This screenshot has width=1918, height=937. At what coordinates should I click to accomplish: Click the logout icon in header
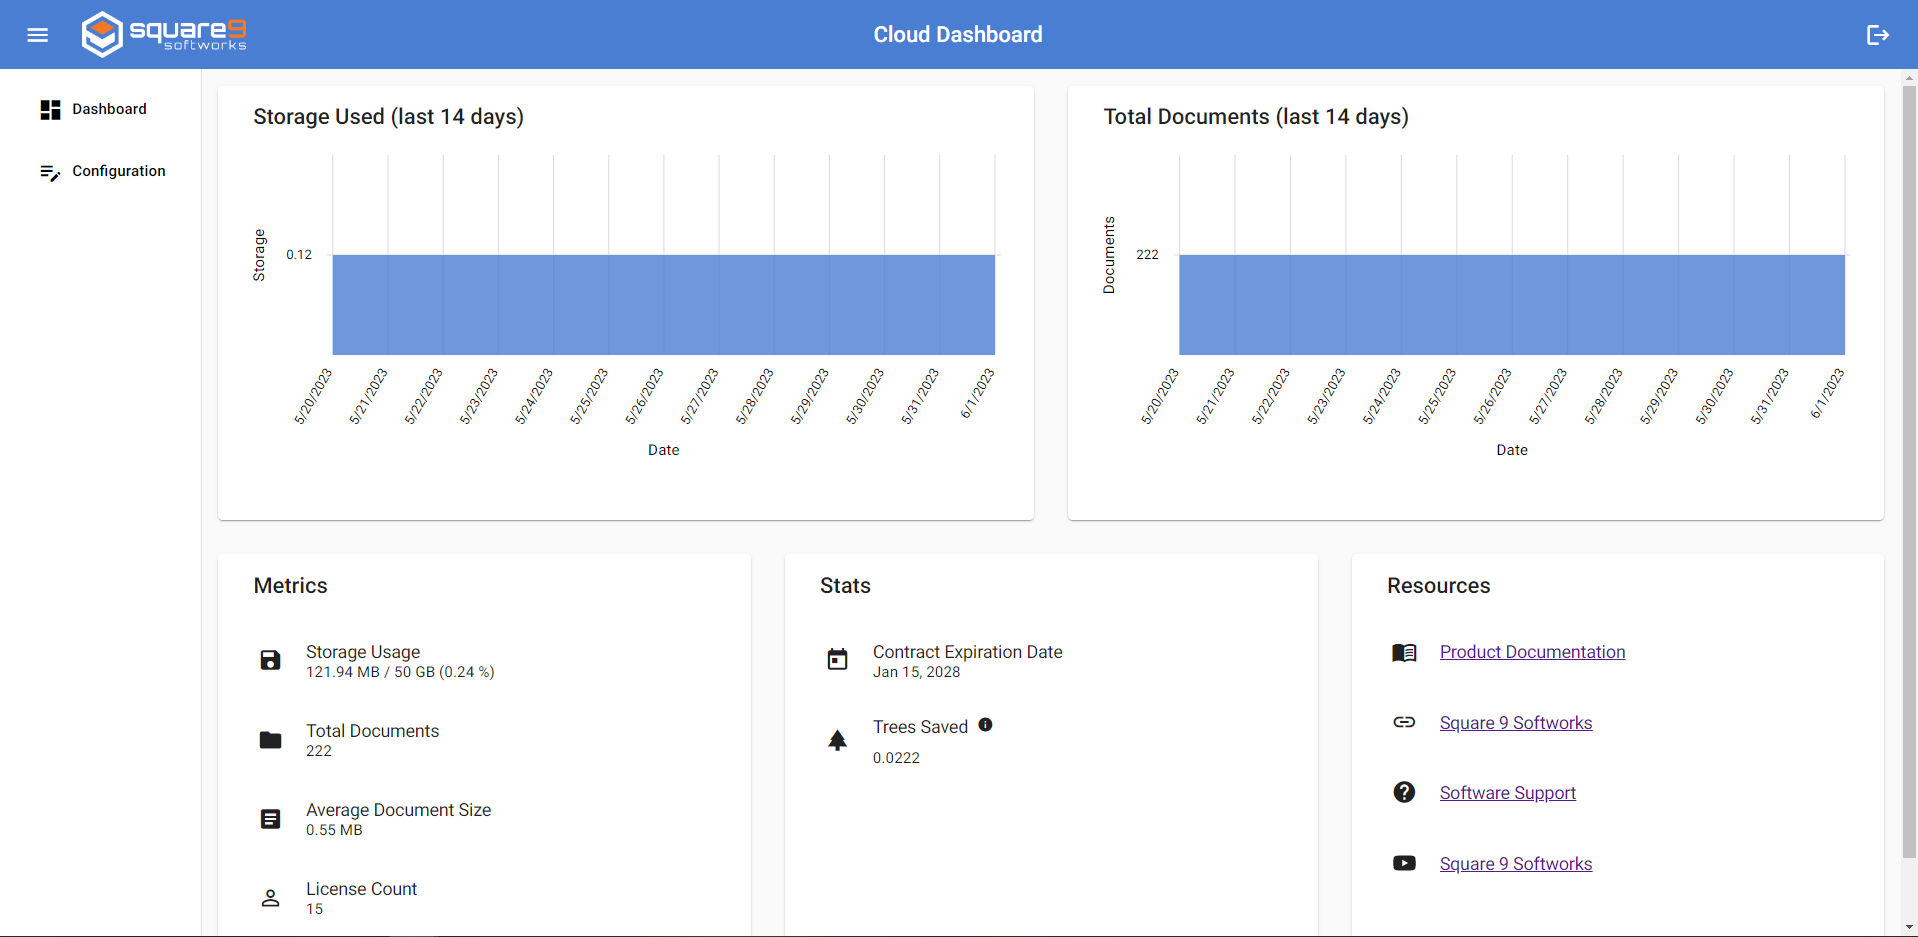[1877, 35]
